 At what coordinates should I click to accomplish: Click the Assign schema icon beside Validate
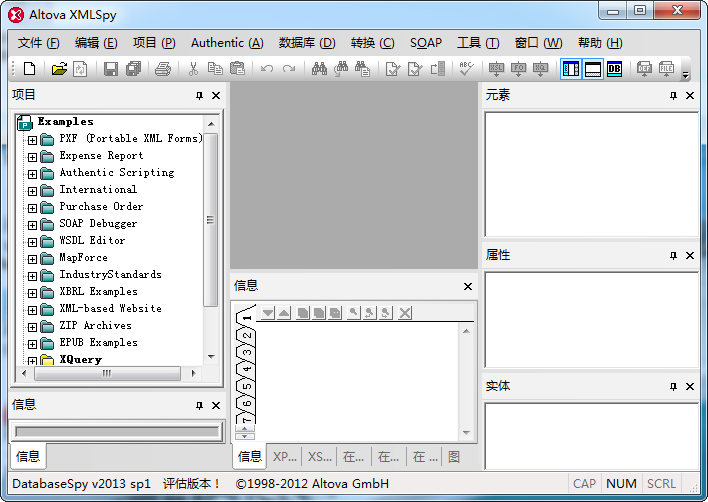click(x=438, y=69)
